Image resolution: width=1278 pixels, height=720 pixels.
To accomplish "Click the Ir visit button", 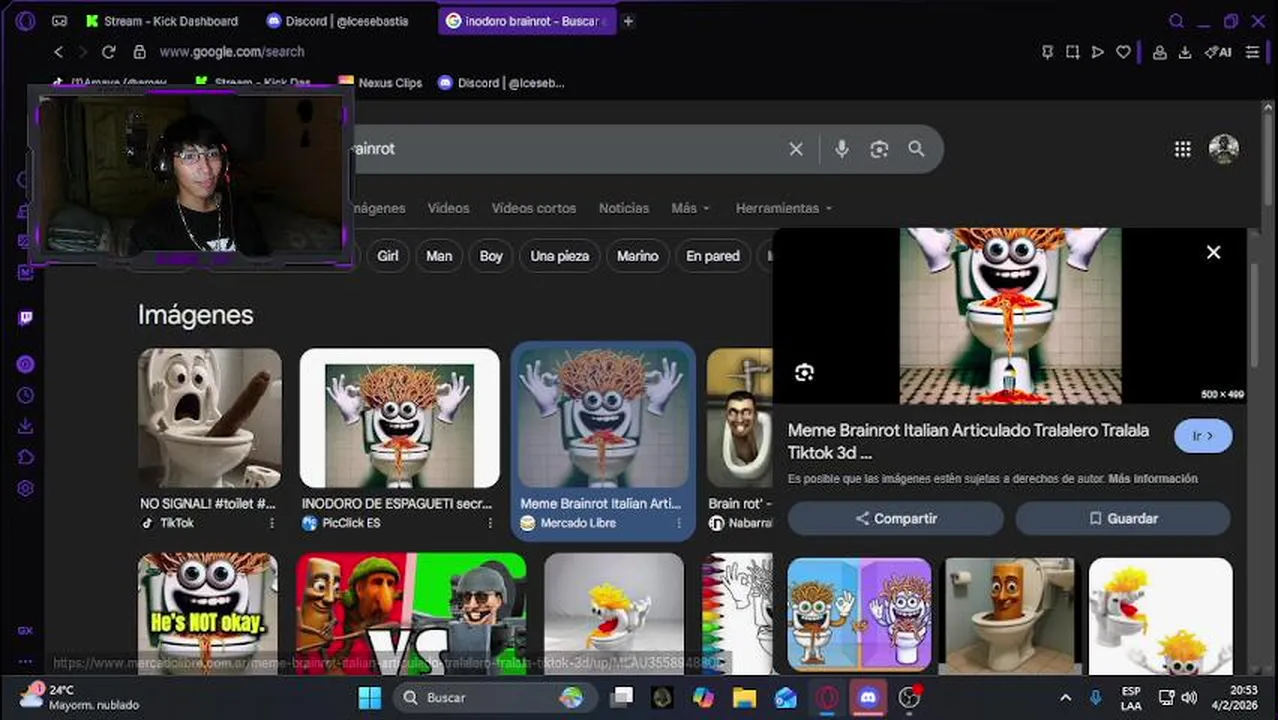I will (x=1203, y=436).
